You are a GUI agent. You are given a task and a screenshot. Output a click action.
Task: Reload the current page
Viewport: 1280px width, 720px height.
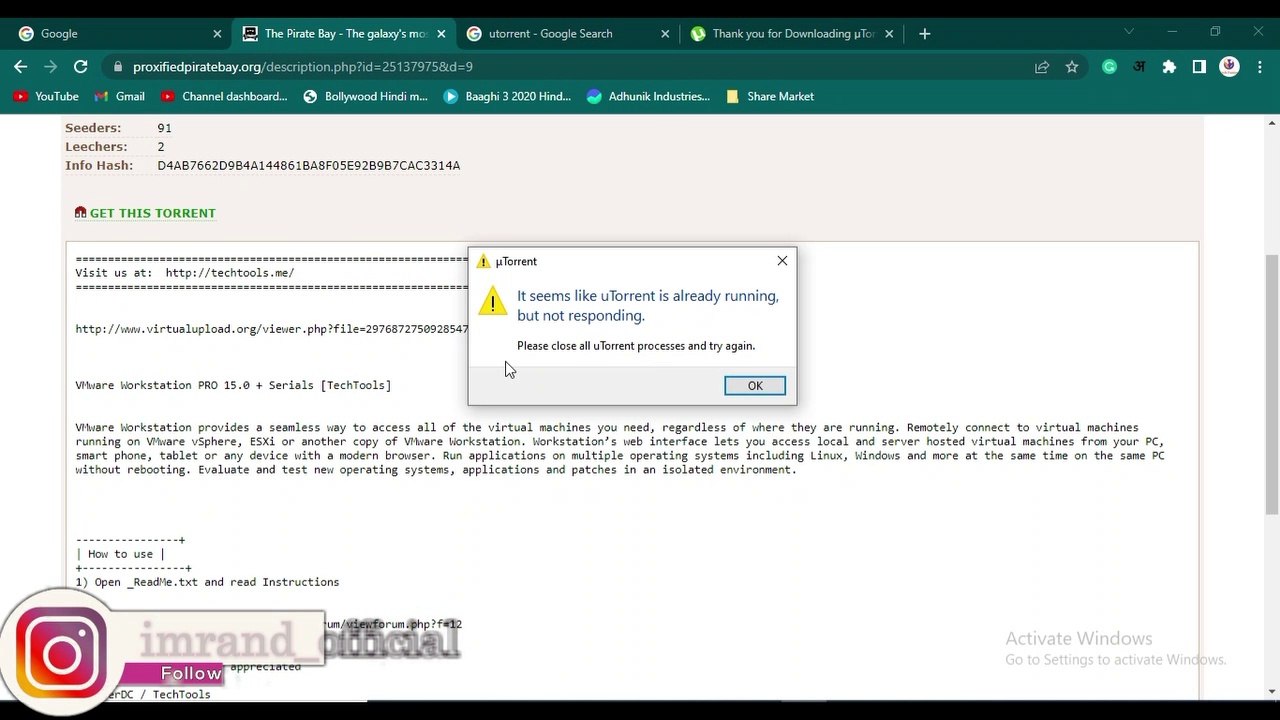point(81,67)
